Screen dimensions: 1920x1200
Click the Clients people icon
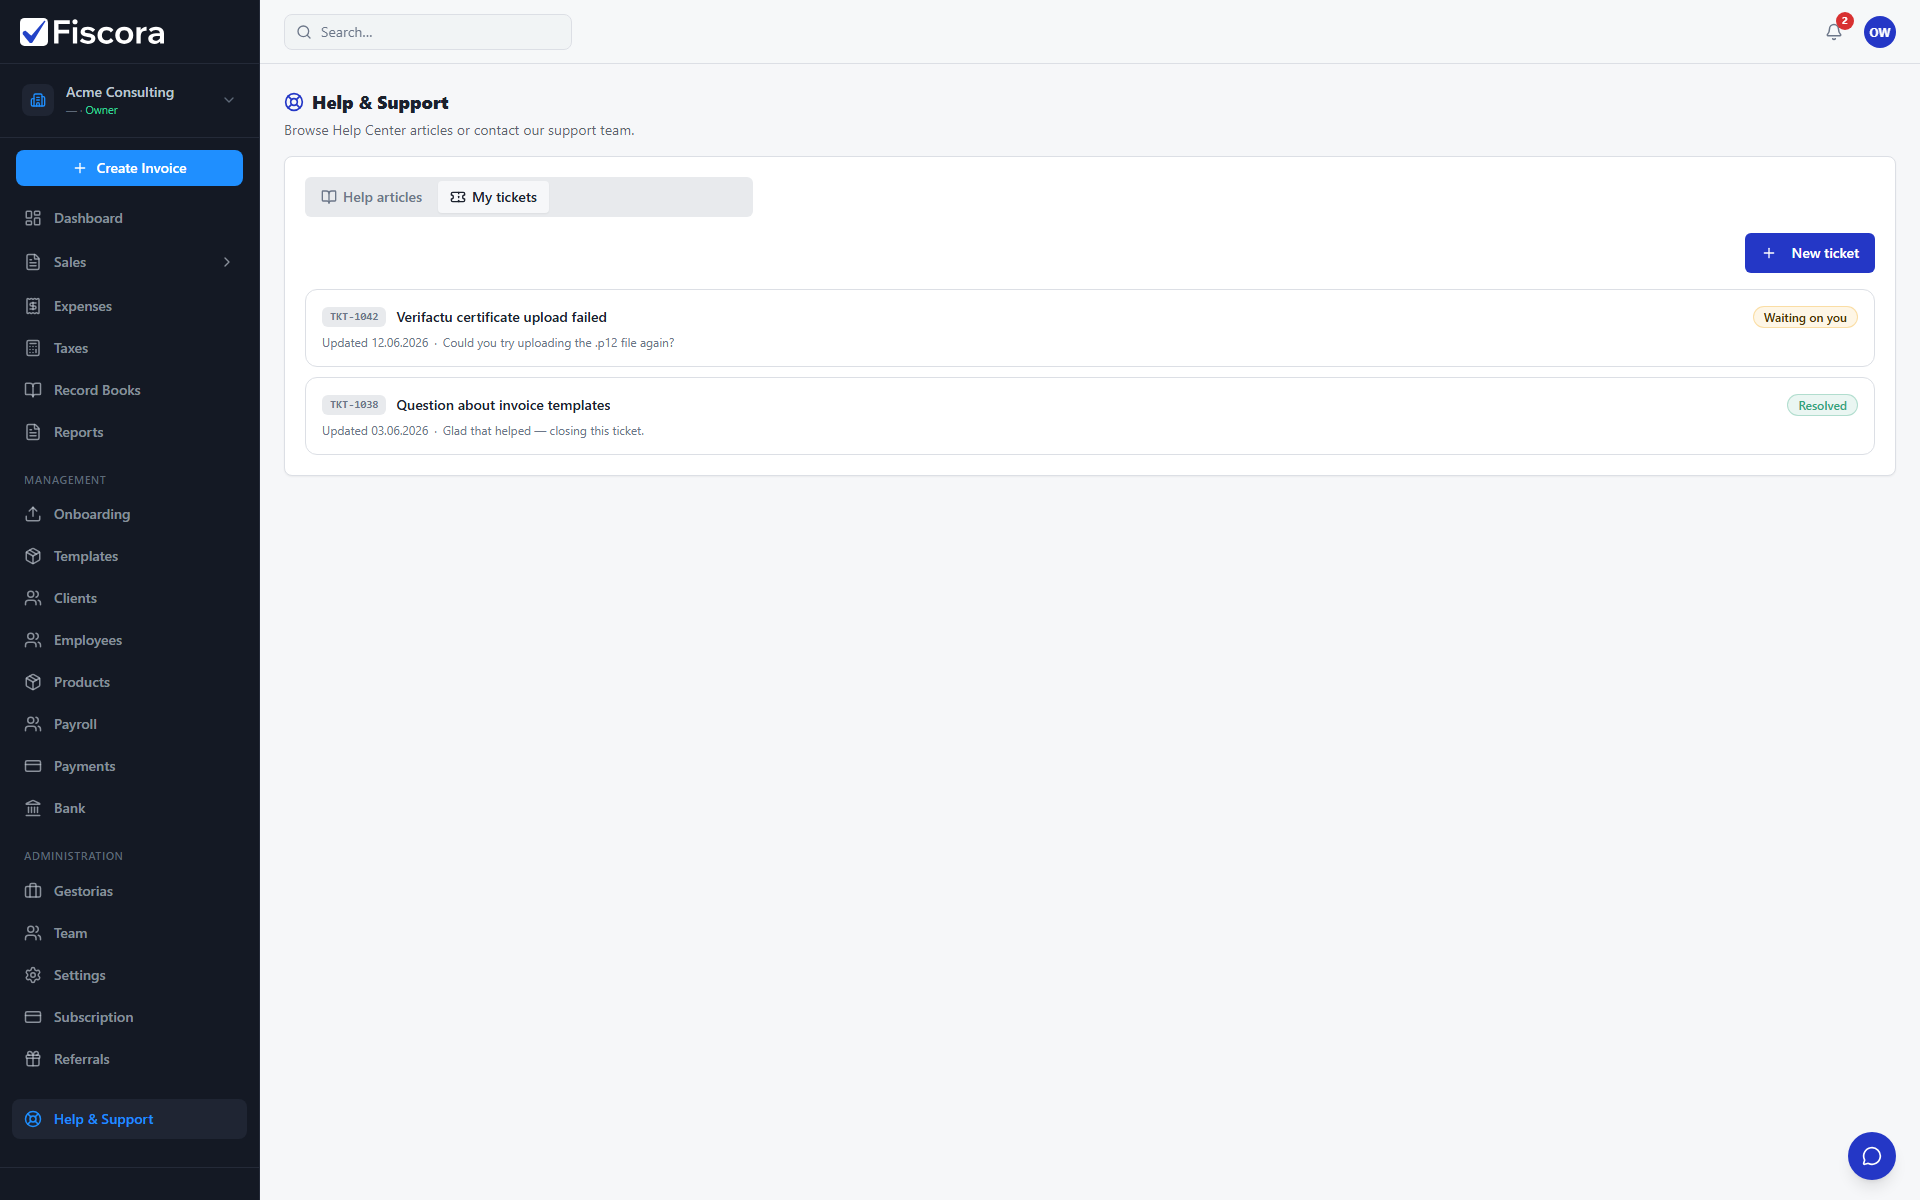33,598
